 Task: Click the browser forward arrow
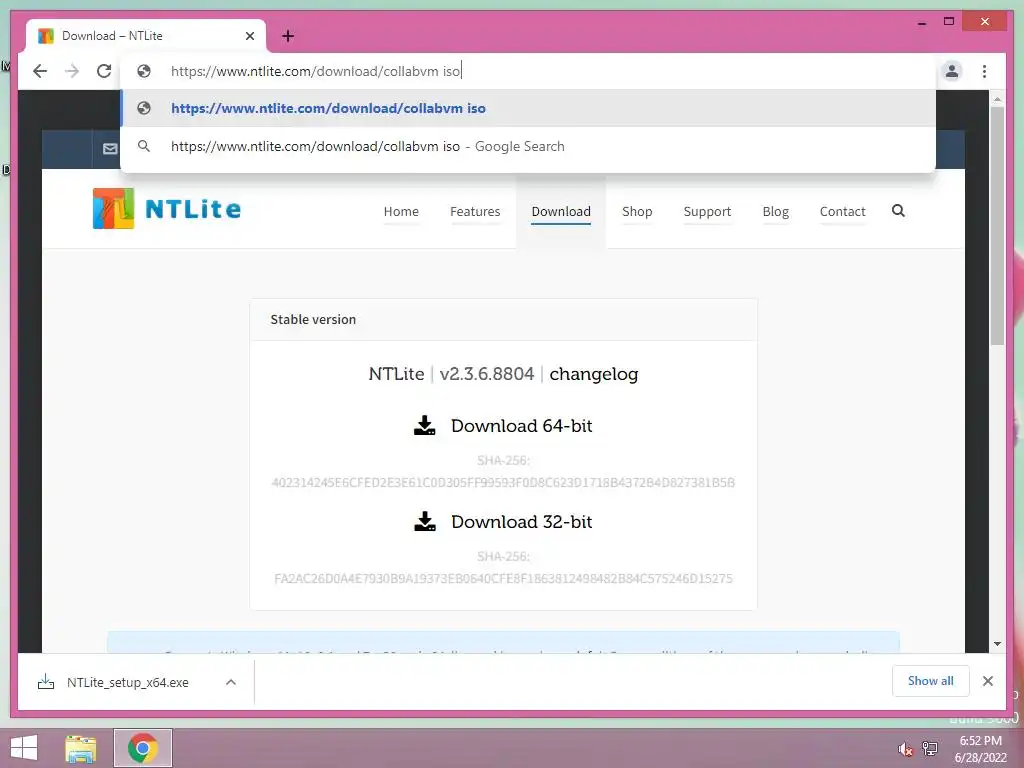point(72,71)
